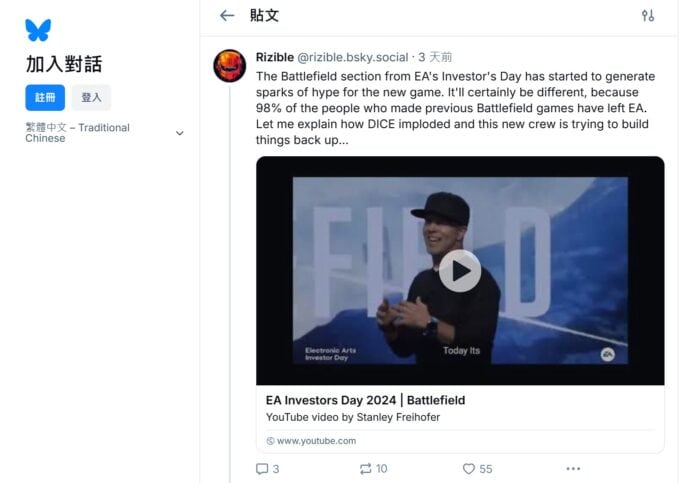Click the 登入 login button
Viewport: 694px width, 483px height.
point(91,97)
